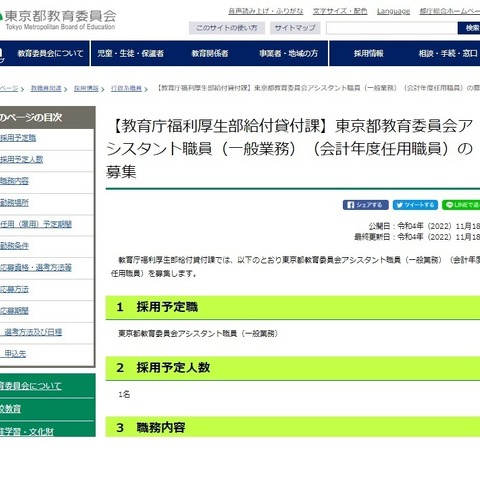Open 教職員関連 breadcrumb link

46,88
